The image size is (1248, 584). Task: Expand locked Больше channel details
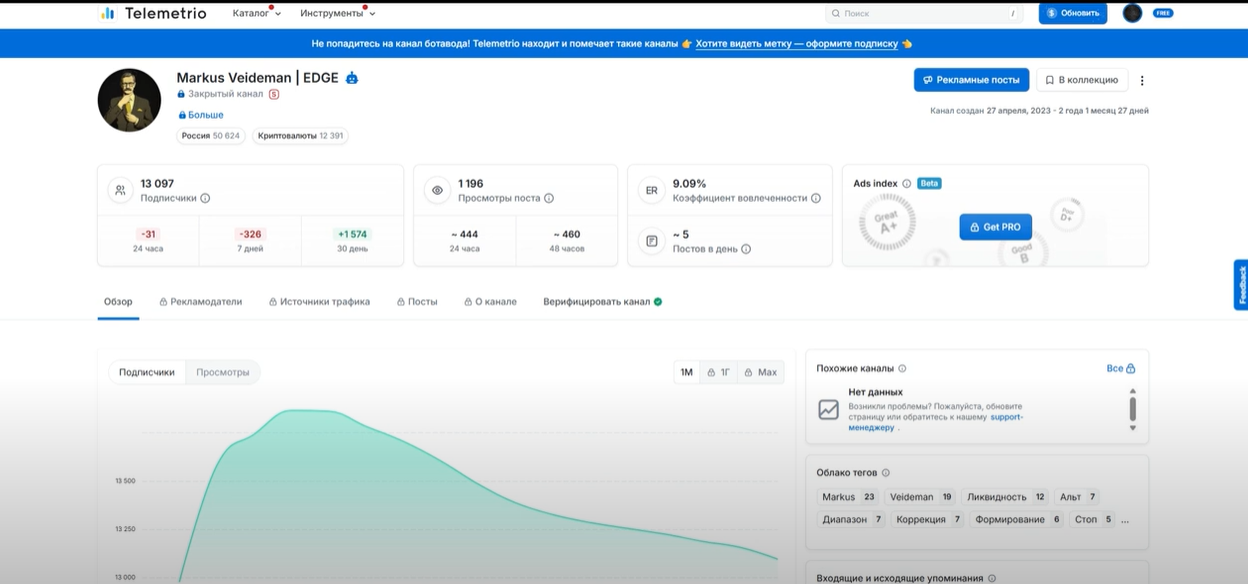(x=201, y=115)
